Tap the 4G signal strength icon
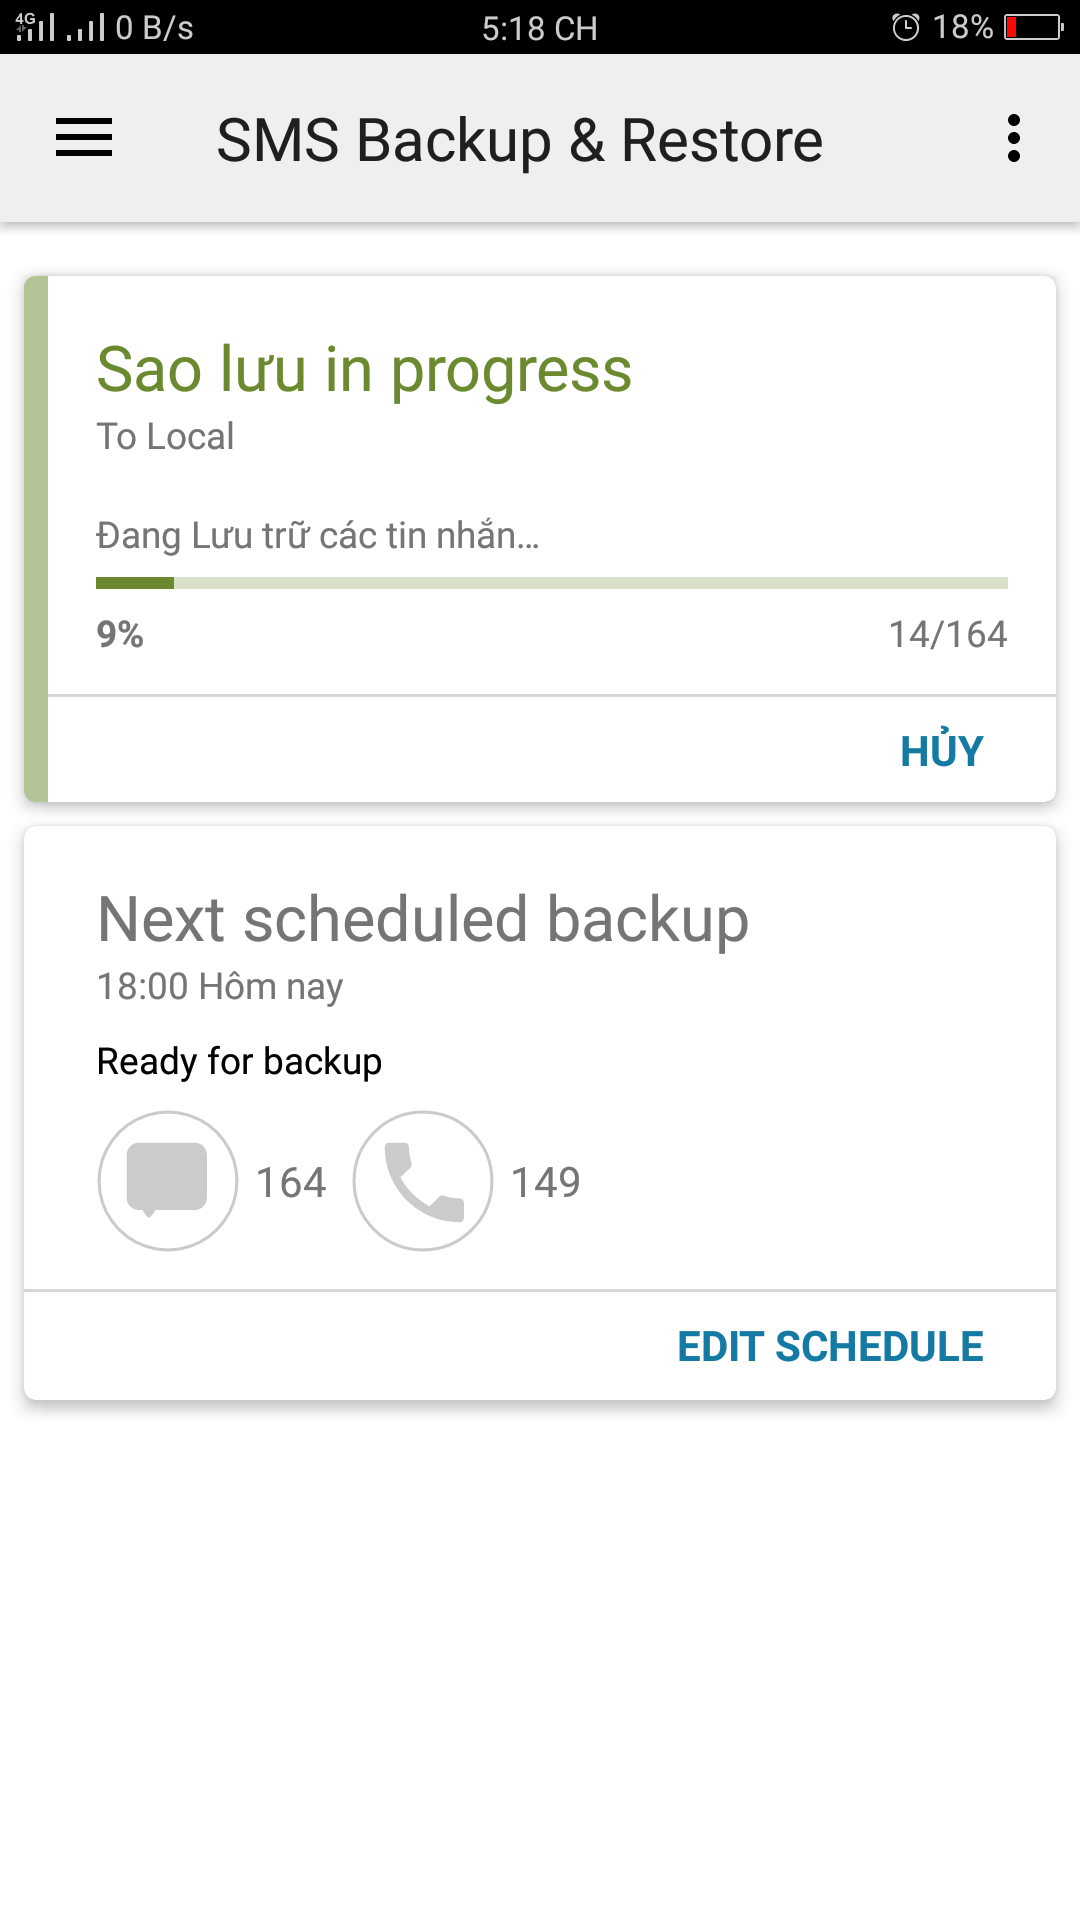Viewport: 1080px width, 1920px height. pos(34,27)
